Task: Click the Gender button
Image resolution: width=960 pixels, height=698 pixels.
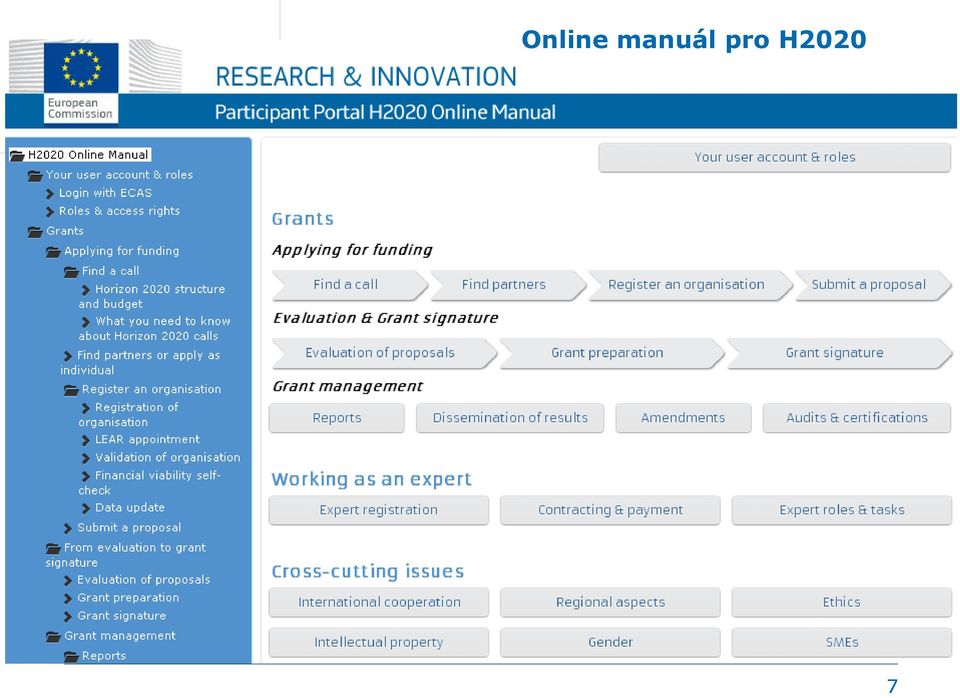Action: point(610,642)
